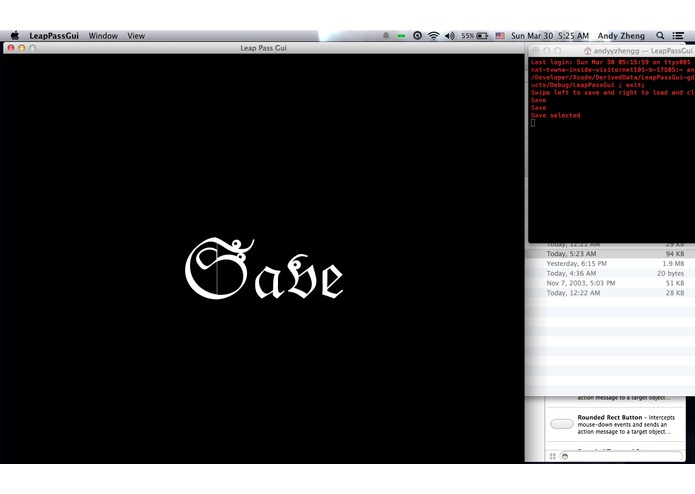Image resolution: width=695 pixels, height=494 pixels.
Task: Open Notification Center list icon
Action: [x=678, y=35]
